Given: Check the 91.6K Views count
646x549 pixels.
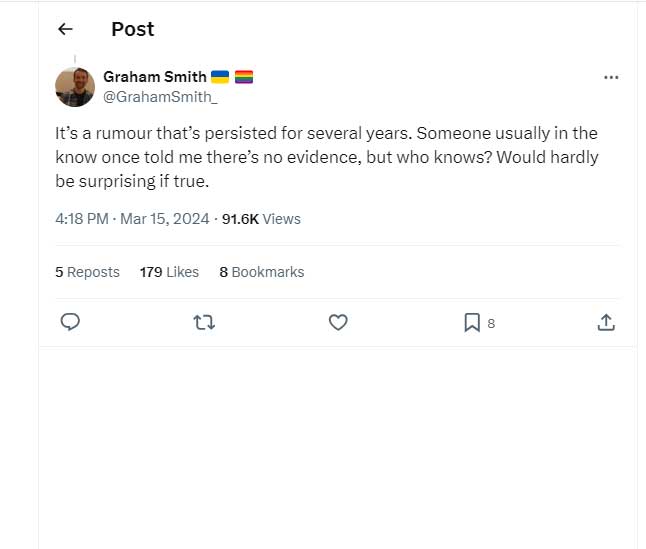Looking at the screenshot, I should 261,219.
